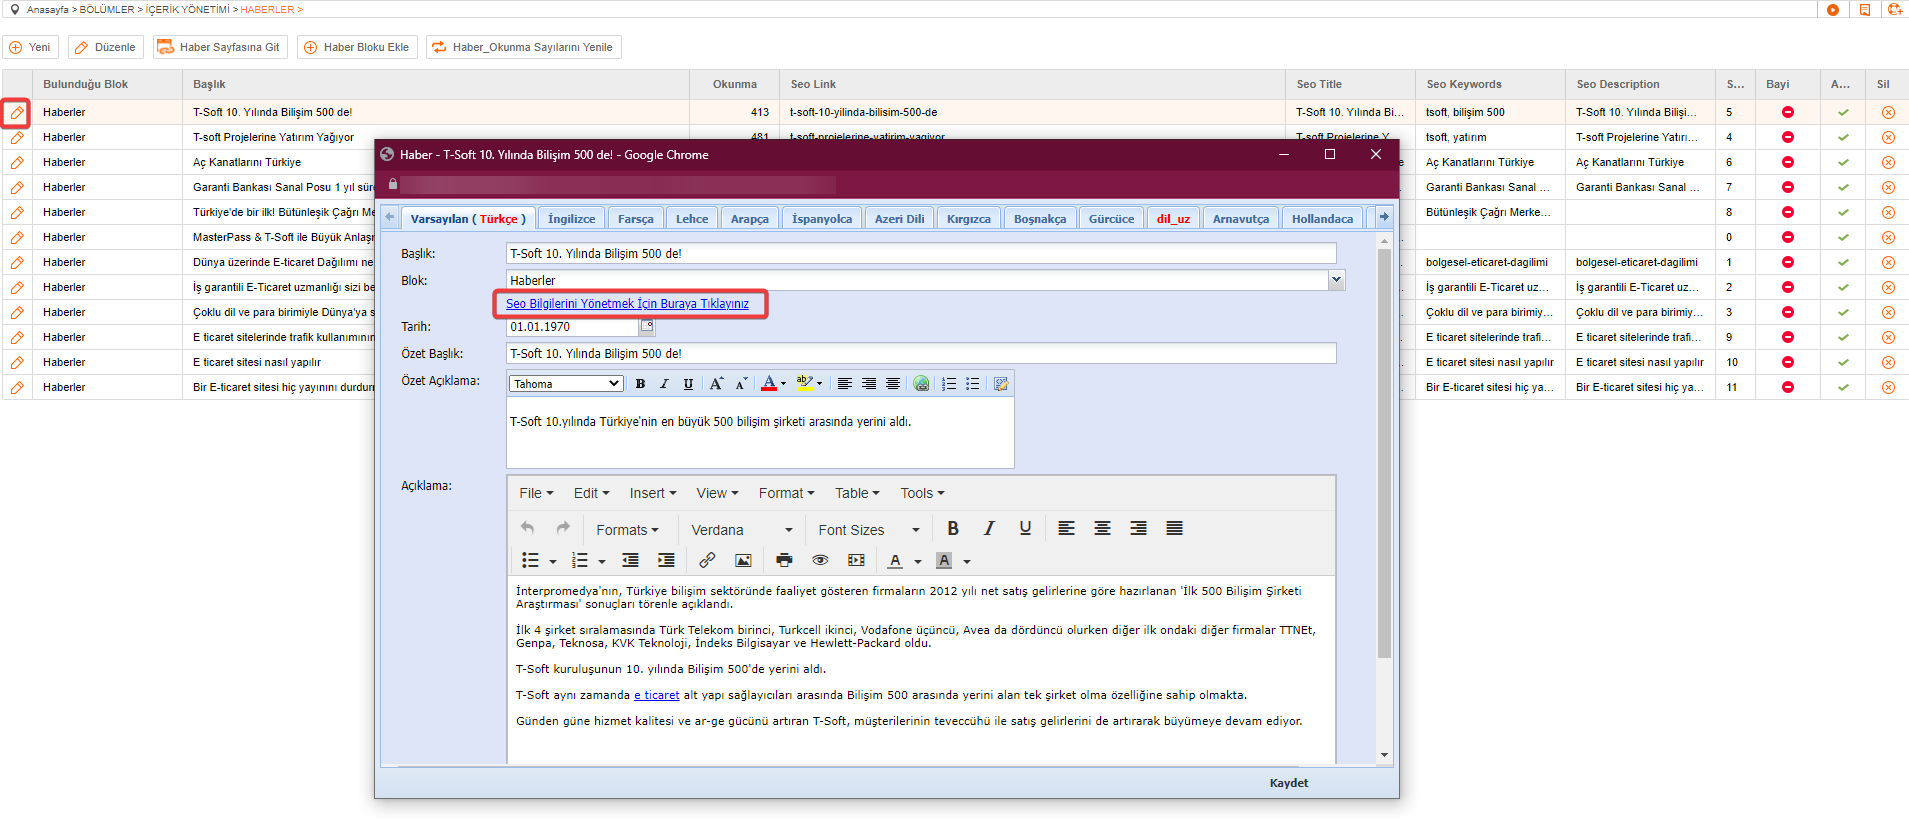This screenshot has width=1909, height=825.
Task: Underline text in the Özet Açıklama editor
Action: coord(688,384)
